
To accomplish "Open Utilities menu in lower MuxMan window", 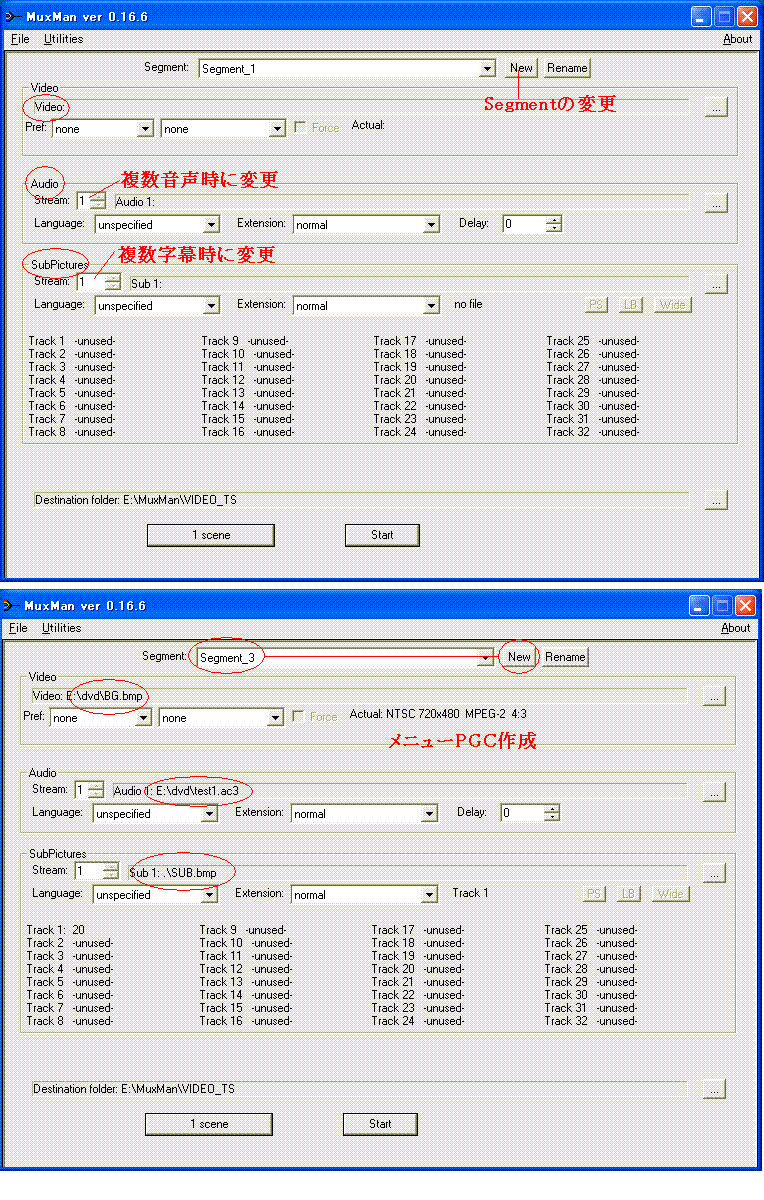I will pyautogui.click(x=61, y=628).
